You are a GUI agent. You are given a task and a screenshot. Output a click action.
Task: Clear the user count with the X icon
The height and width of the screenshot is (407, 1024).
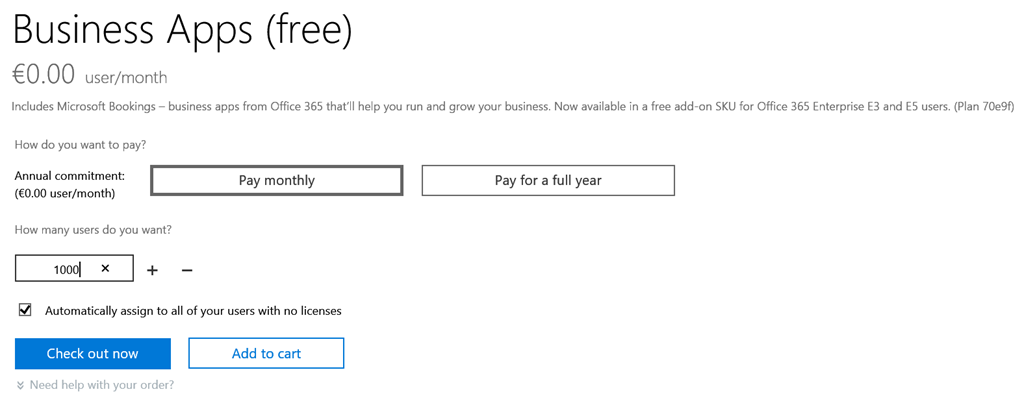click(x=105, y=269)
